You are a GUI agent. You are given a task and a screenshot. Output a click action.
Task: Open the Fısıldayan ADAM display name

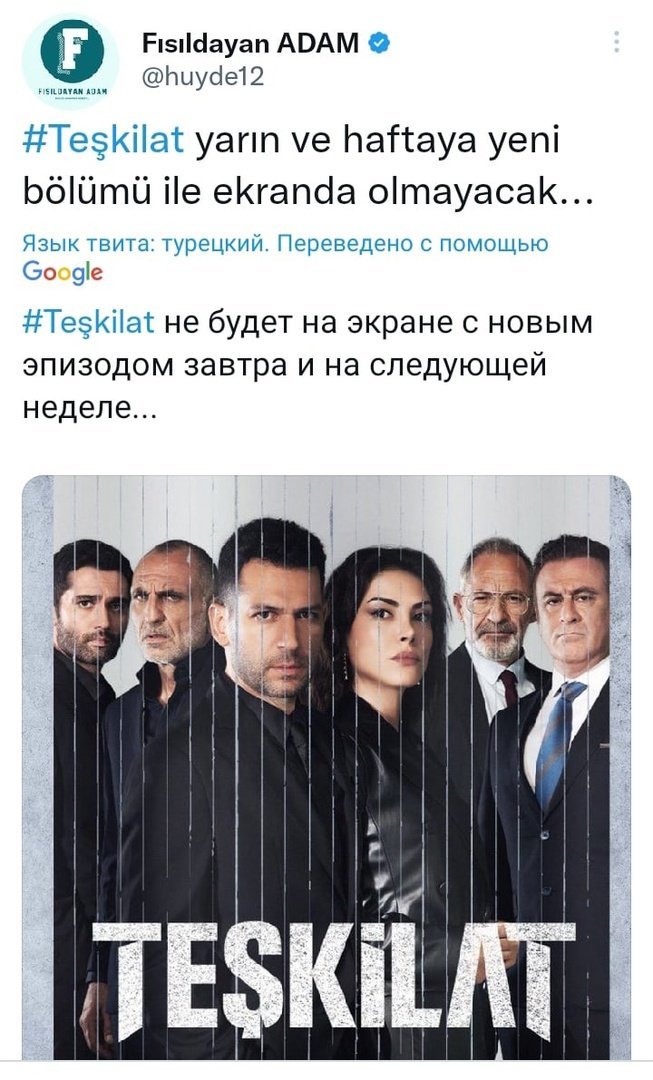[250, 43]
